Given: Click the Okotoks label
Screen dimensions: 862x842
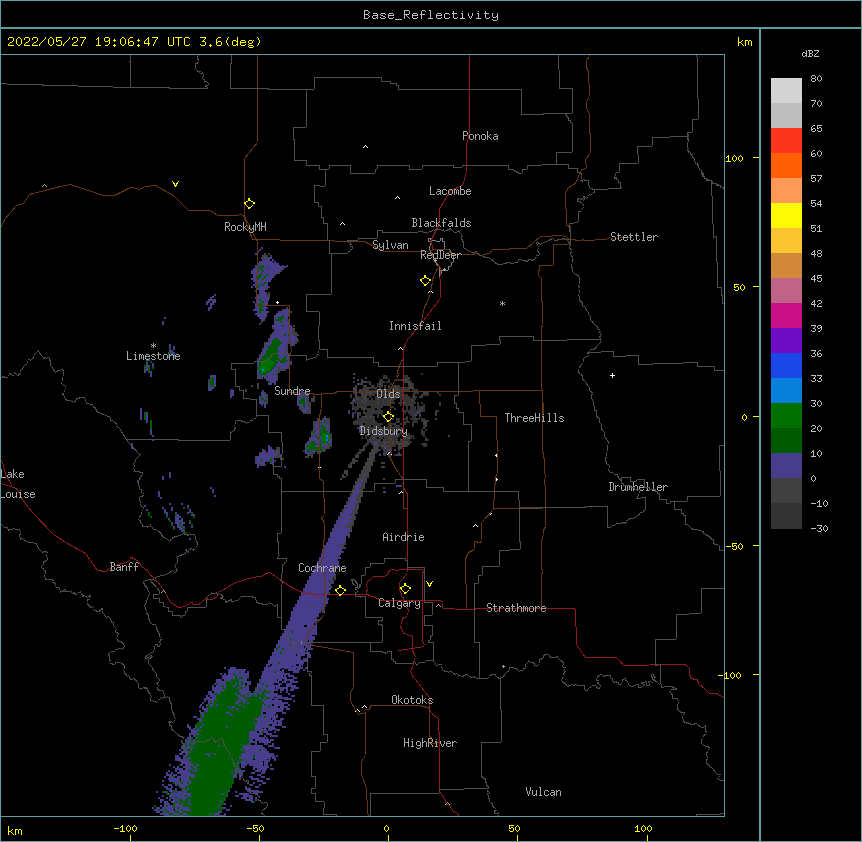Looking at the screenshot, I should 412,700.
